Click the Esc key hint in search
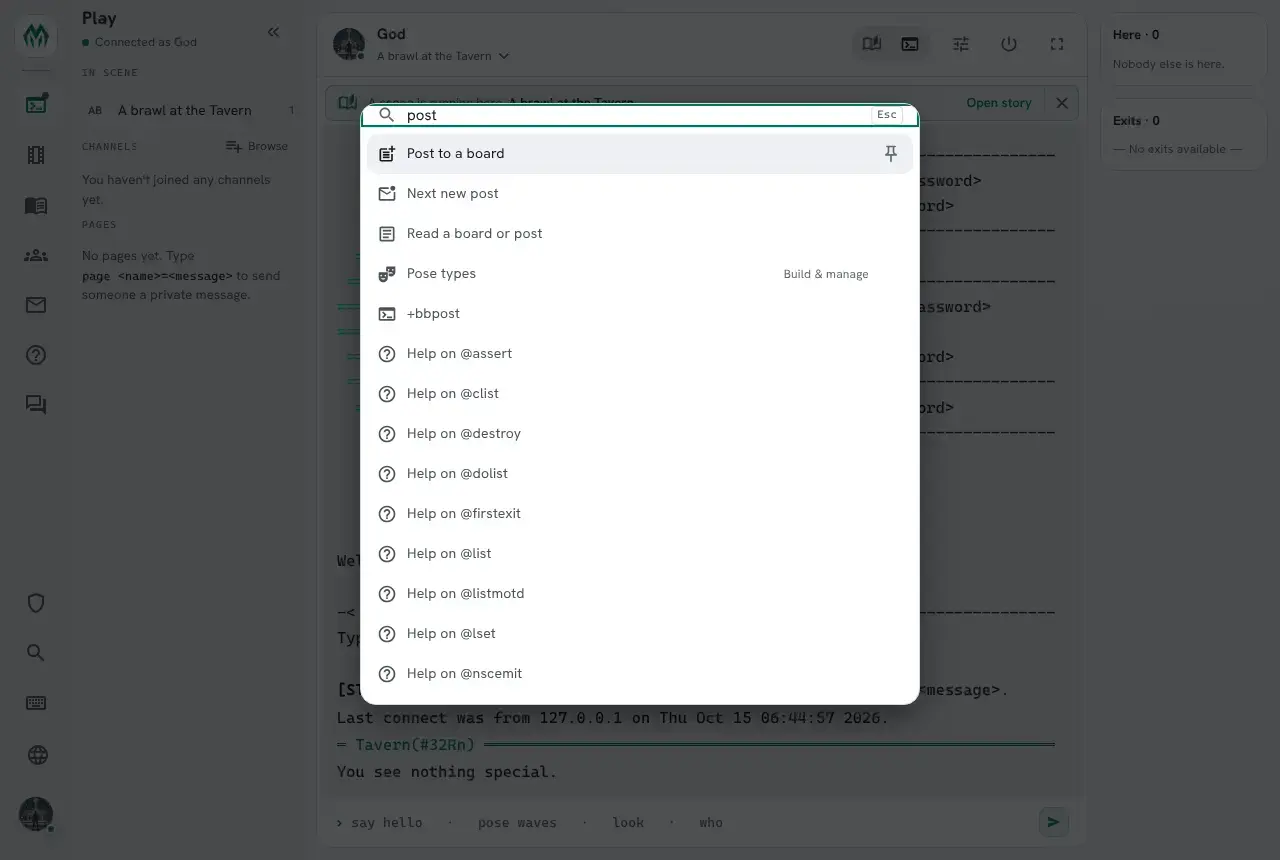 tap(887, 115)
